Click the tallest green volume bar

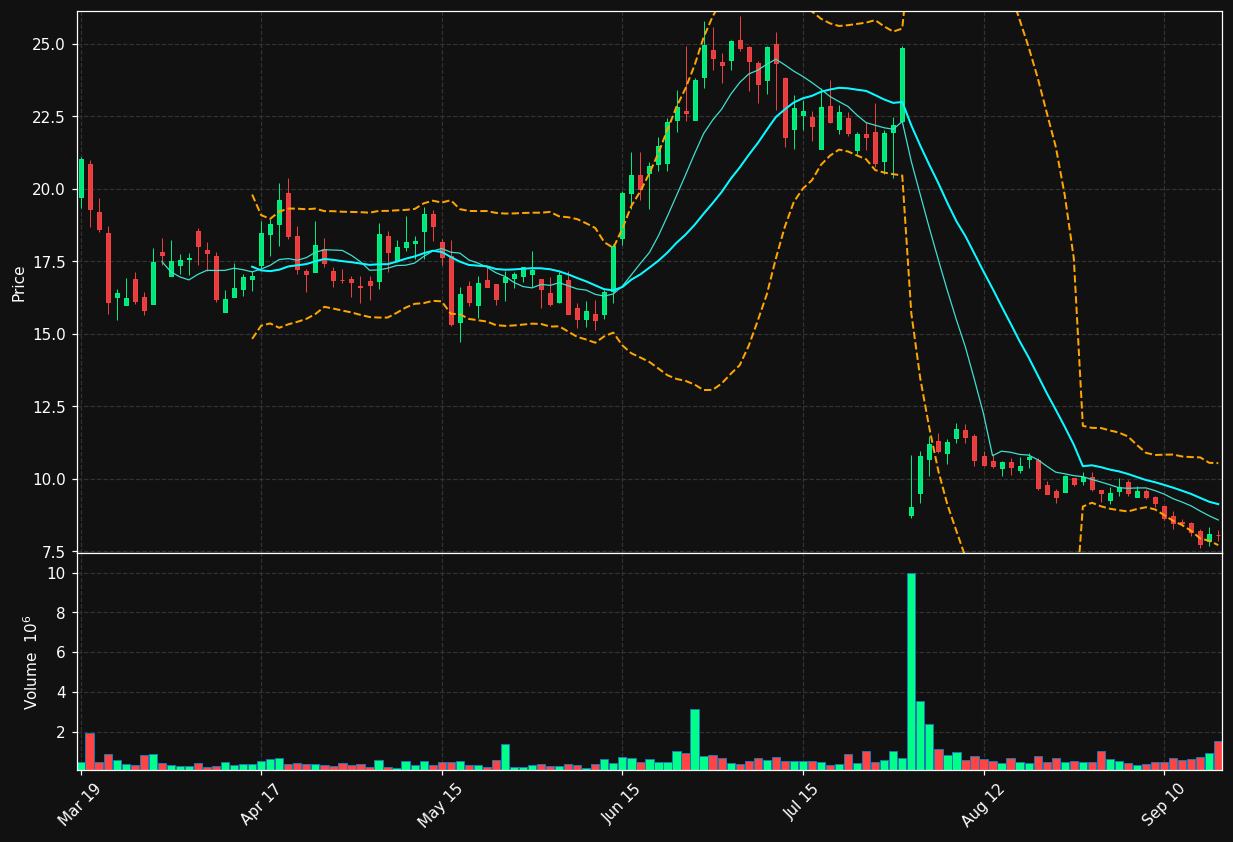(911, 671)
